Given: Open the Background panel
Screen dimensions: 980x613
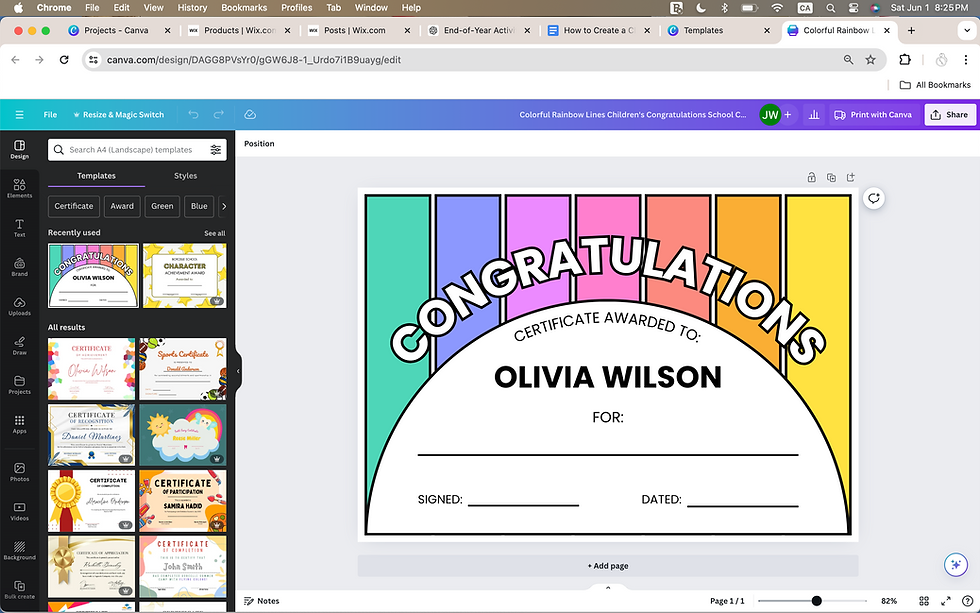Looking at the screenshot, I should click(x=19, y=551).
